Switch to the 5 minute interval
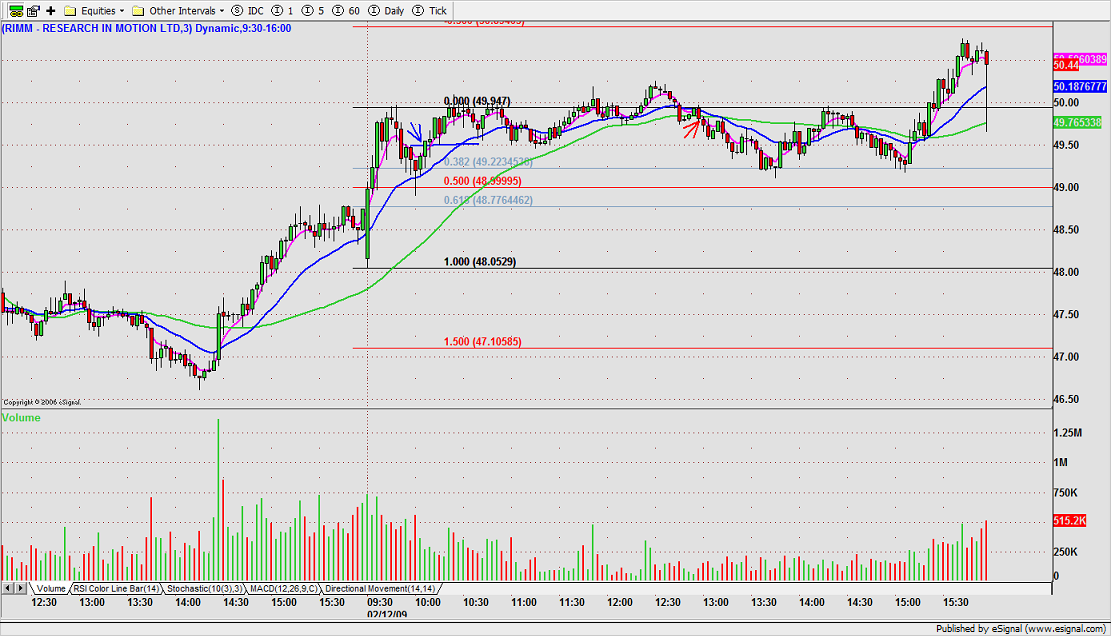Viewport: 1111px width, 636px height. [313, 11]
